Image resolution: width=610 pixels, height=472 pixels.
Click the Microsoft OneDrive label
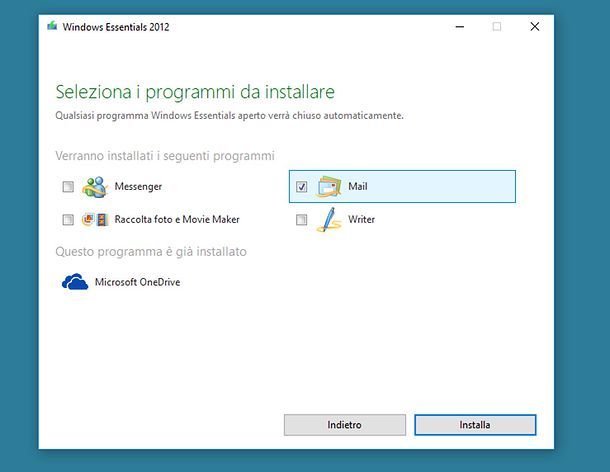pyautogui.click(x=138, y=282)
